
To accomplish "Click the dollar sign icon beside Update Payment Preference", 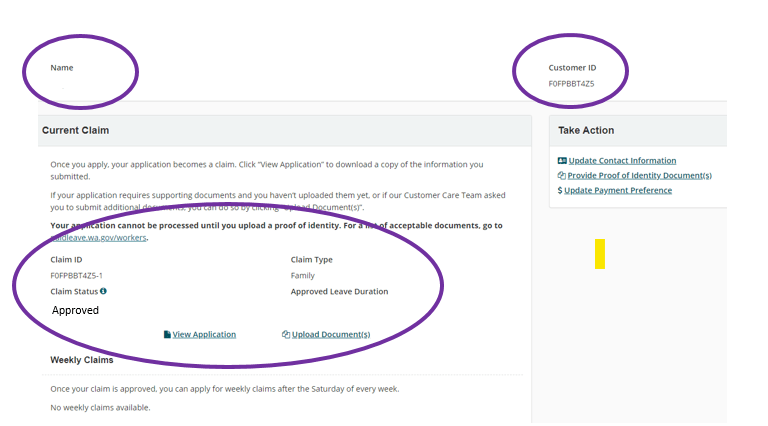I will (560, 190).
